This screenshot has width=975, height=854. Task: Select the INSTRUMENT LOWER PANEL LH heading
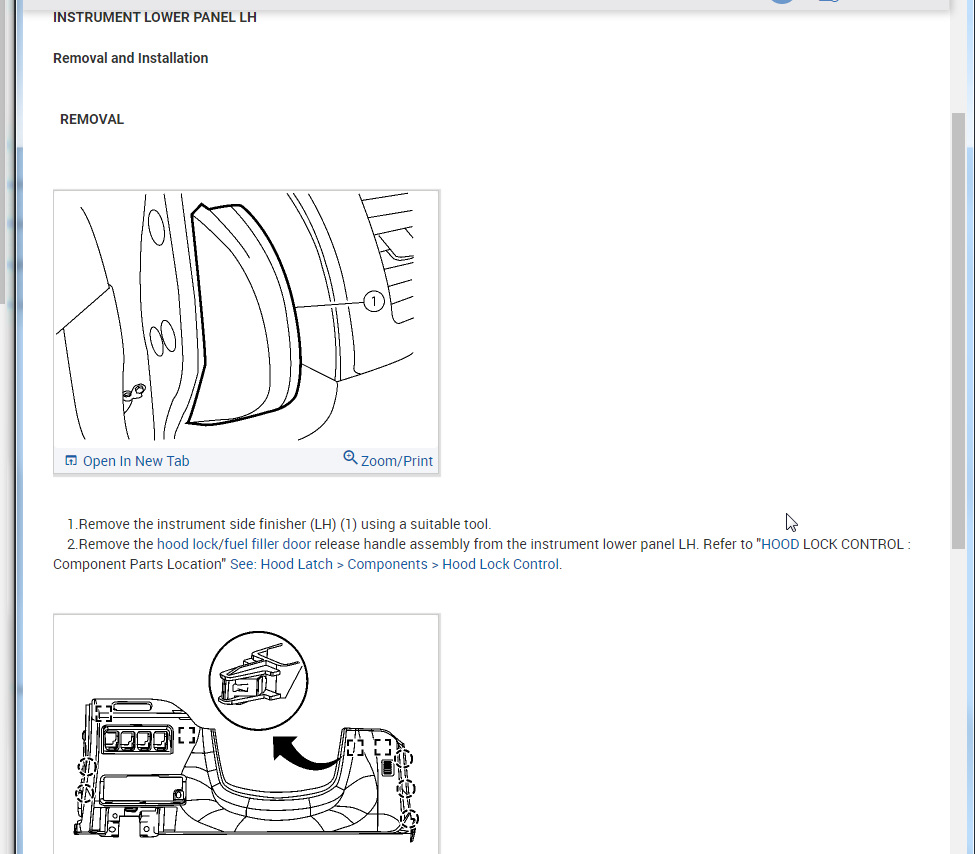(x=155, y=17)
